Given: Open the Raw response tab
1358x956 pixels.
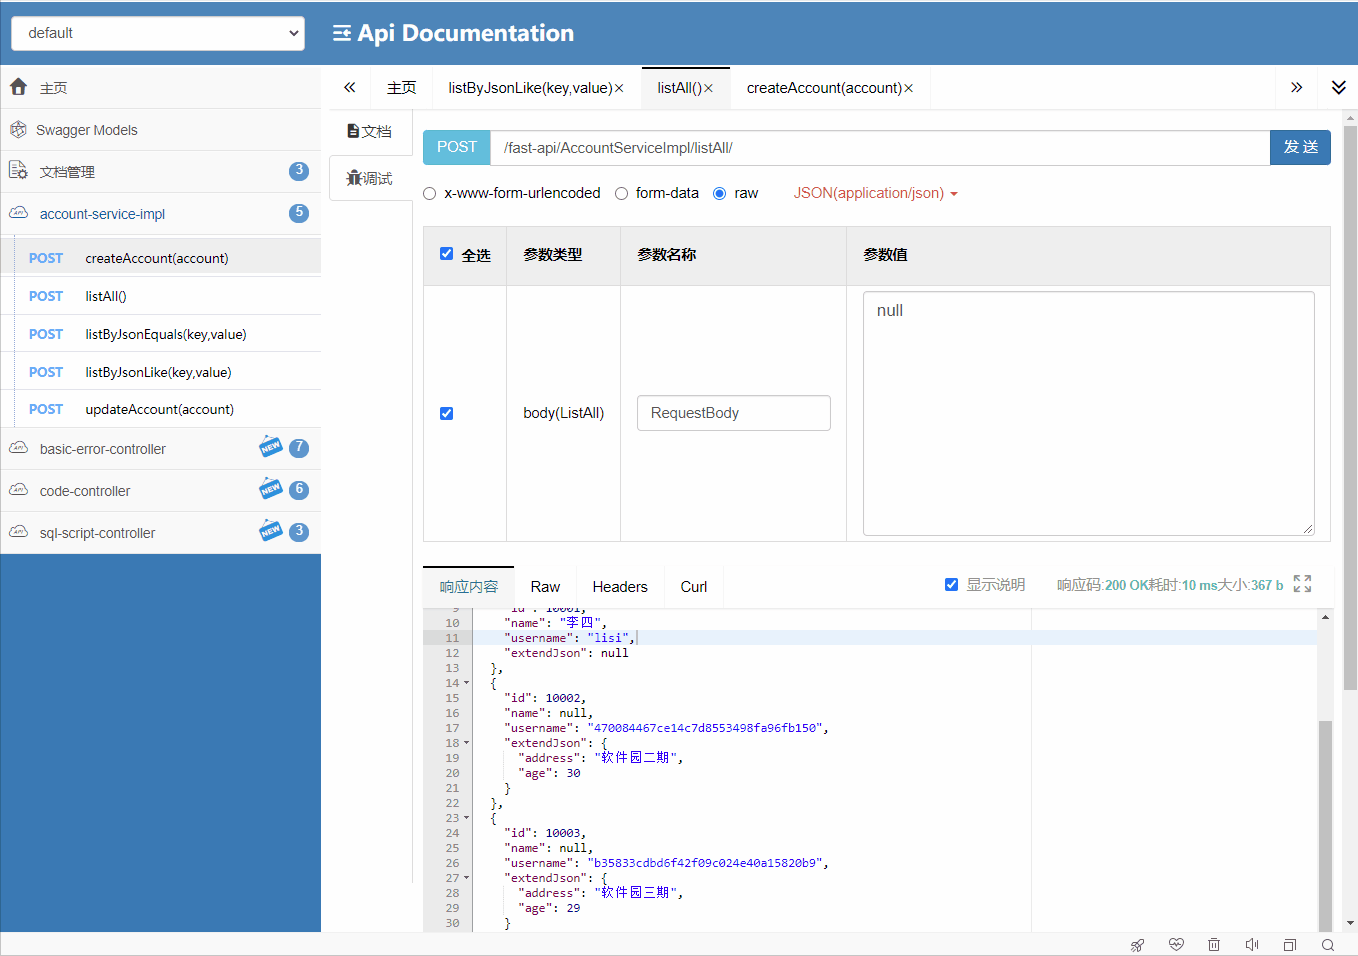Looking at the screenshot, I should tap(545, 587).
